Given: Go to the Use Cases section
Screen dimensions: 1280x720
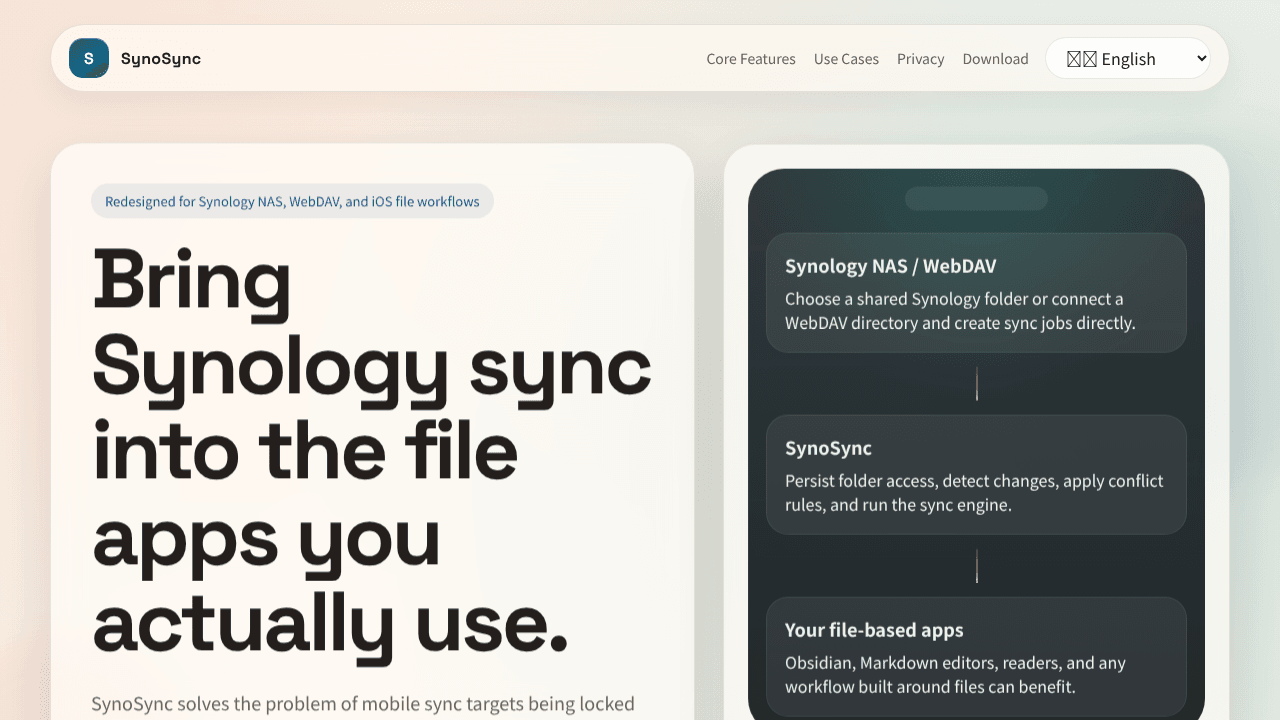Looking at the screenshot, I should click(x=846, y=59).
